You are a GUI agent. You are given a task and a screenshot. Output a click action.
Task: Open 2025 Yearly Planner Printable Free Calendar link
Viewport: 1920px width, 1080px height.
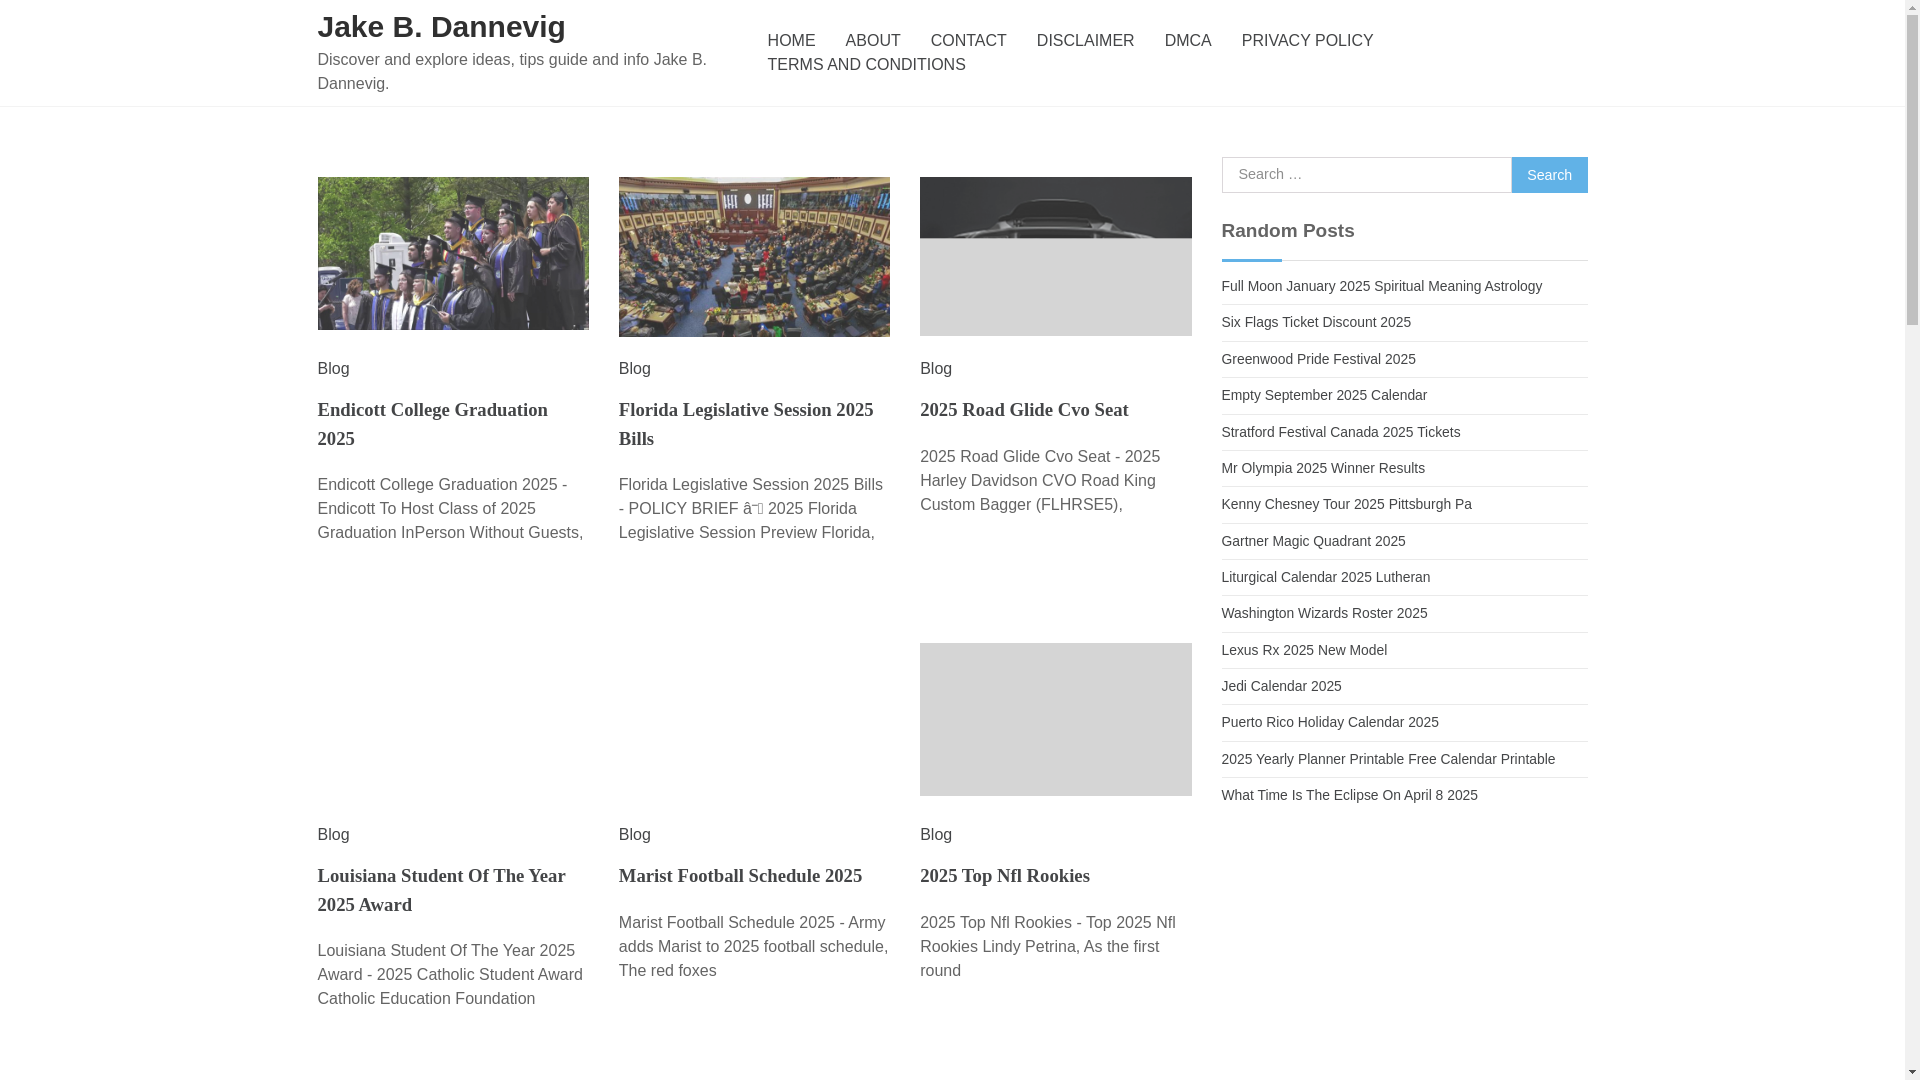[1388, 759]
